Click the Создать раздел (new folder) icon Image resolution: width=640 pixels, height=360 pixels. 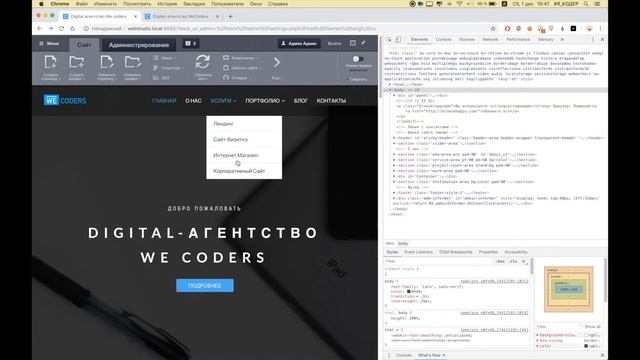pyautogui.click(x=76, y=62)
